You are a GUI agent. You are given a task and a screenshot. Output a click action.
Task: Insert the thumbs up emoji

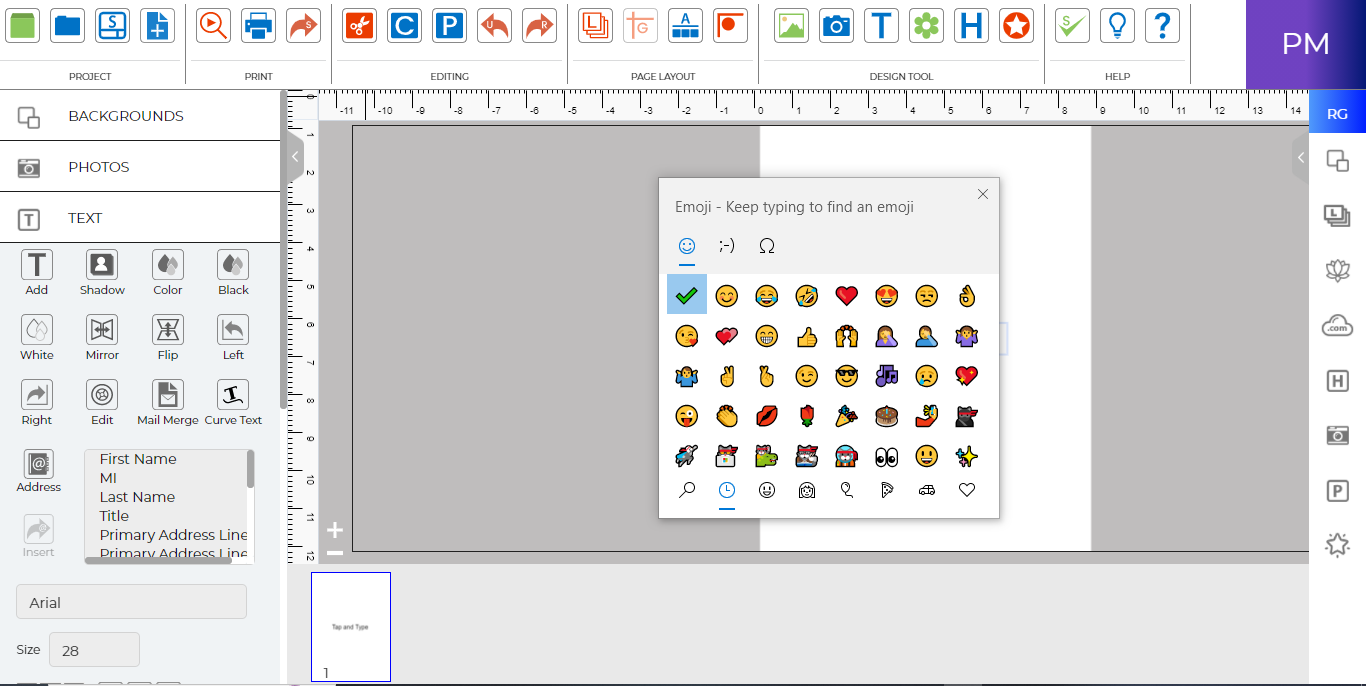pyautogui.click(x=807, y=336)
